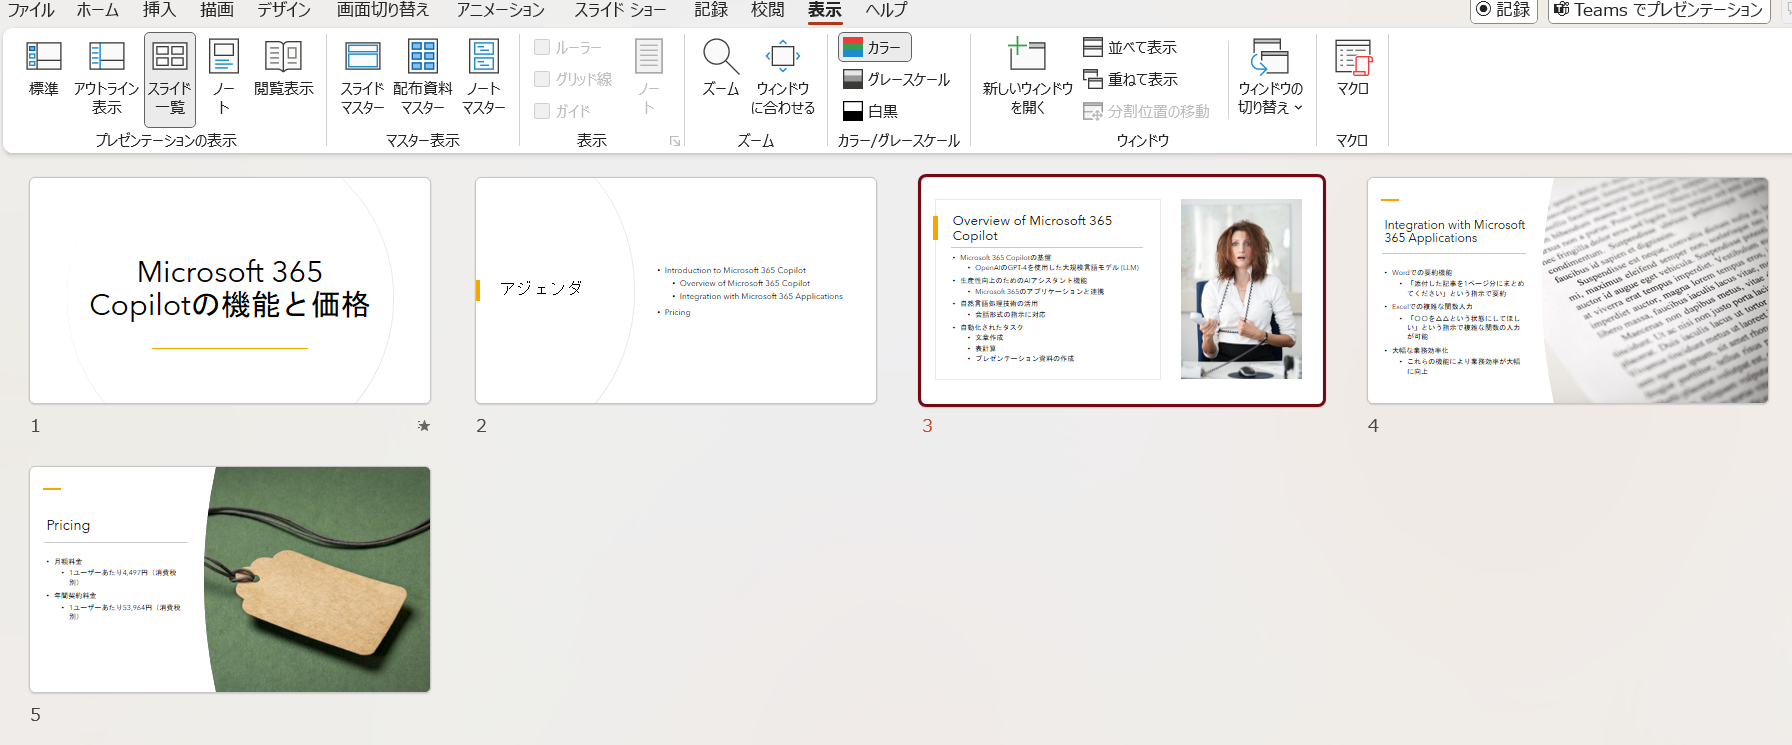Click the transition star icon under slide 1

(424, 426)
